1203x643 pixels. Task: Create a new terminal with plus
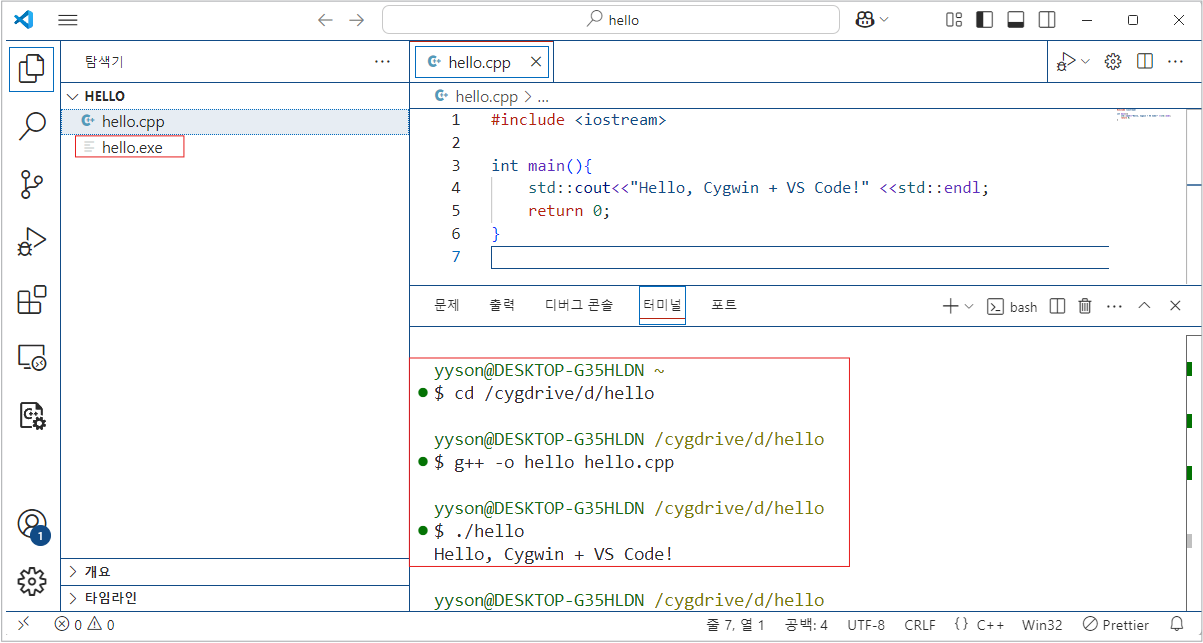pyautogui.click(x=951, y=306)
